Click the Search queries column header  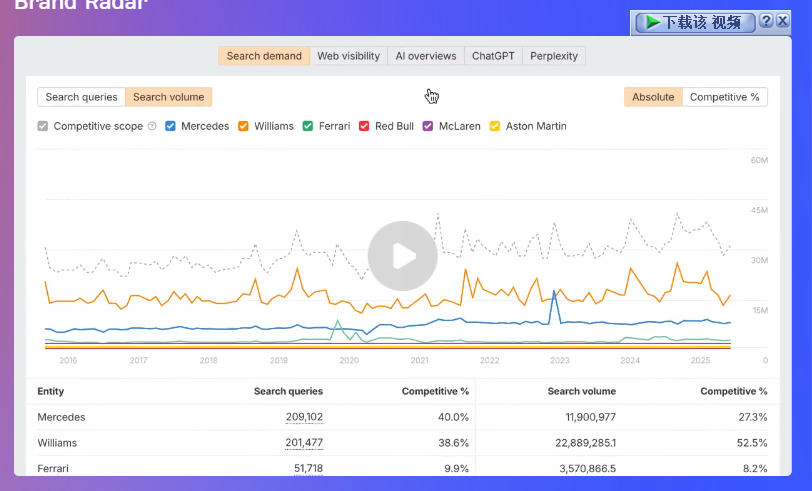point(288,391)
